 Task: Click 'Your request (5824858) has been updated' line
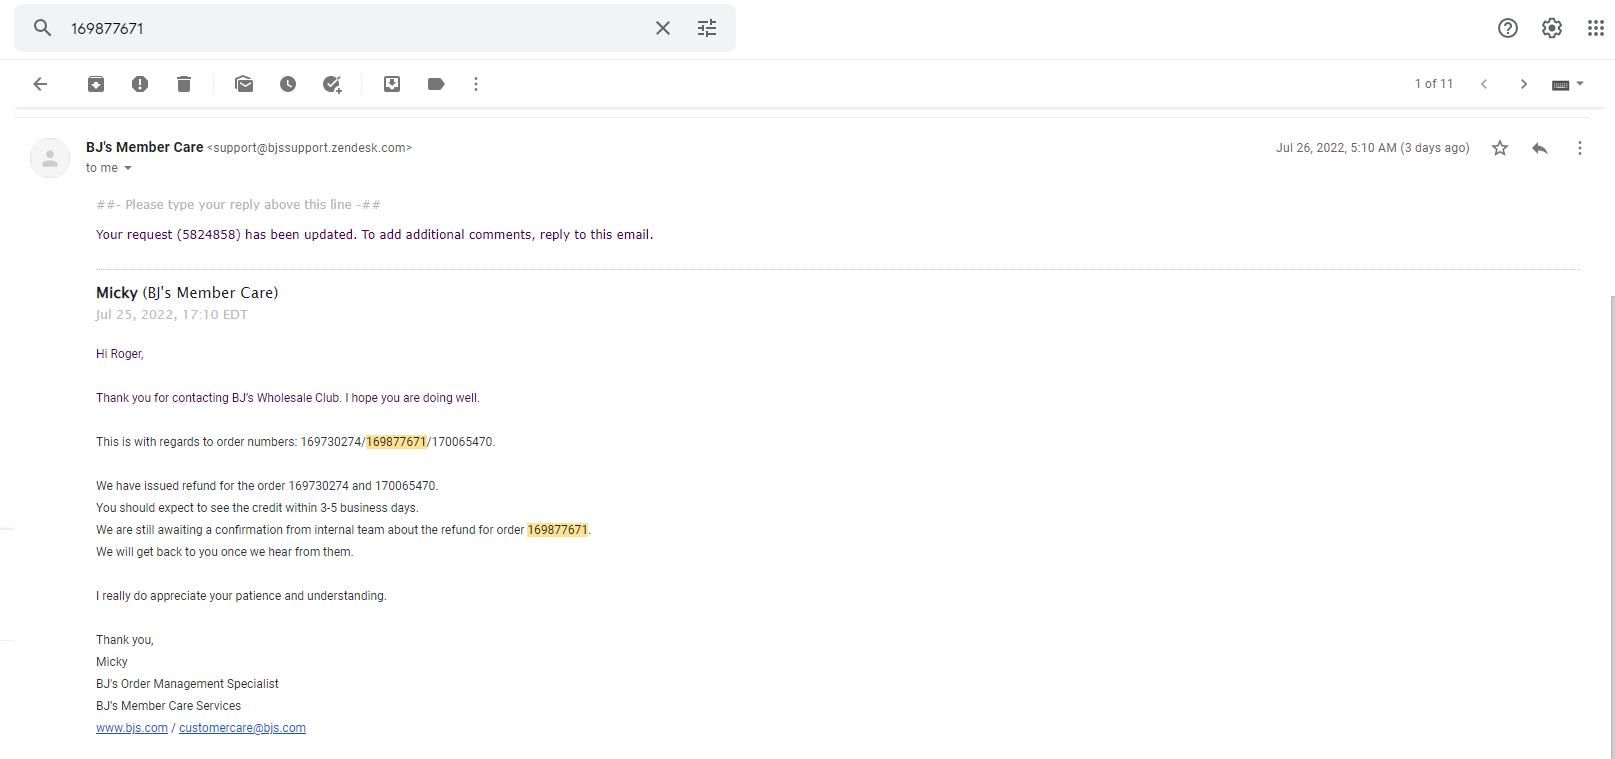point(375,235)
